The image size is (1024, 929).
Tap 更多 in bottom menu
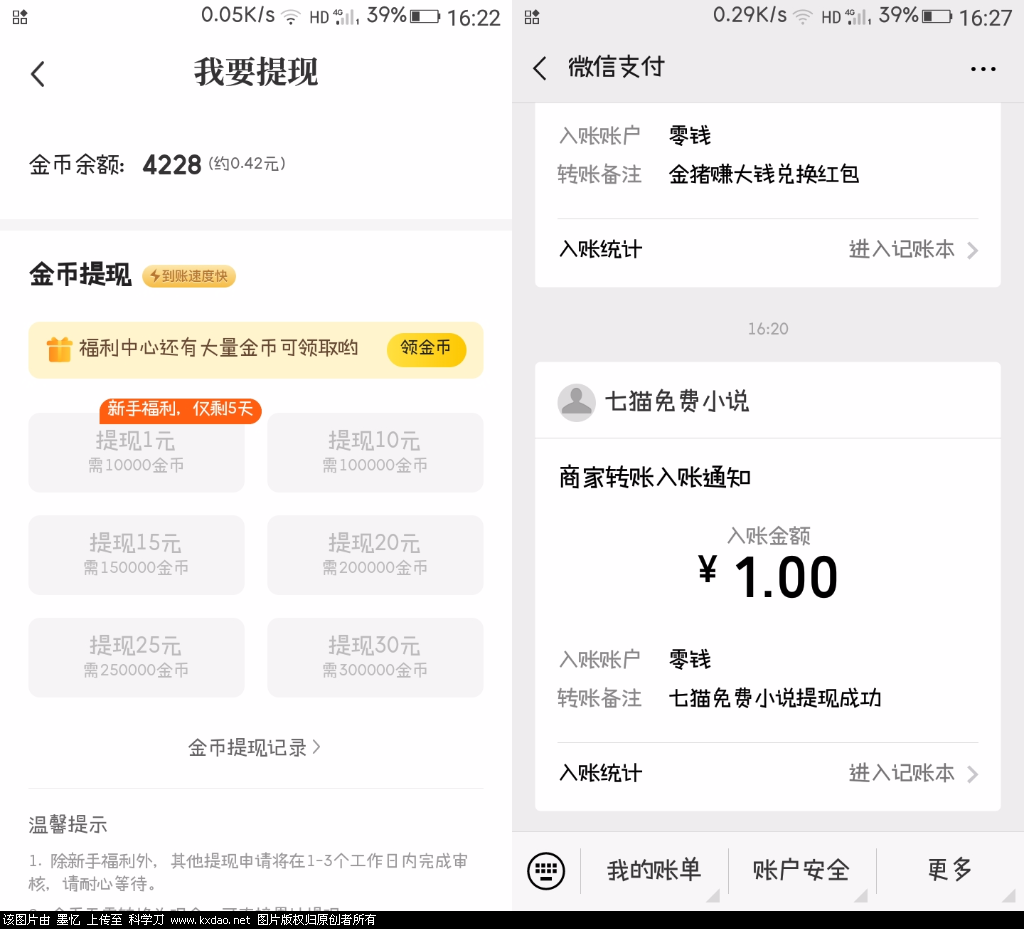pos(950,871)
